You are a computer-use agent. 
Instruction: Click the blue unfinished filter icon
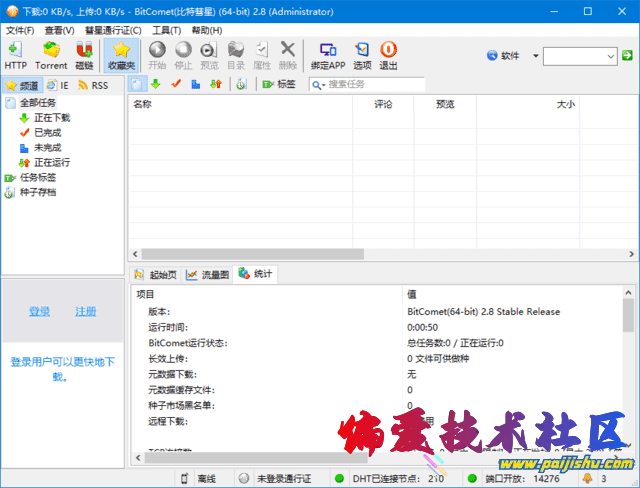196,84
